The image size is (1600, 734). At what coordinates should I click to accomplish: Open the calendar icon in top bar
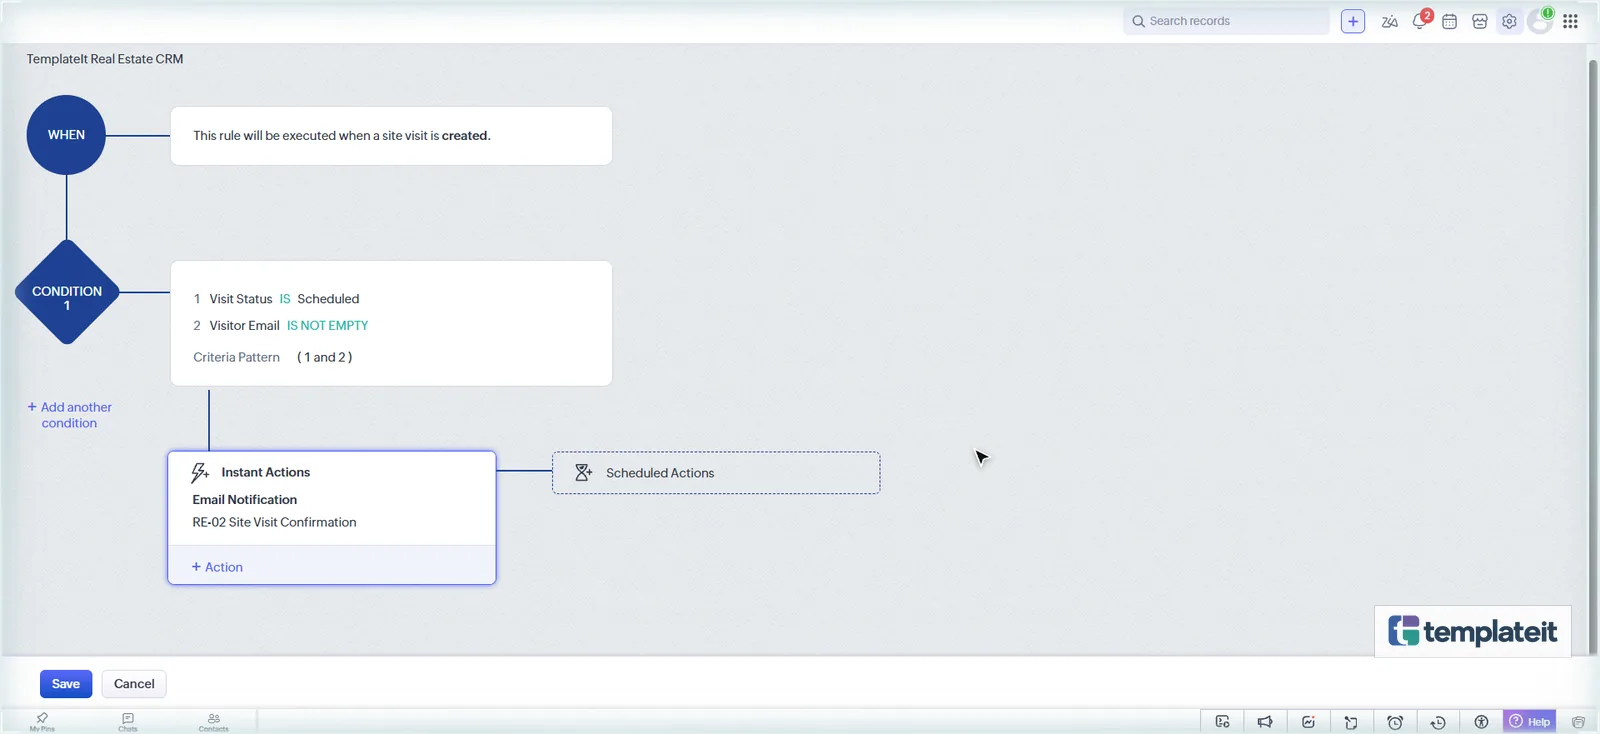1449,21
